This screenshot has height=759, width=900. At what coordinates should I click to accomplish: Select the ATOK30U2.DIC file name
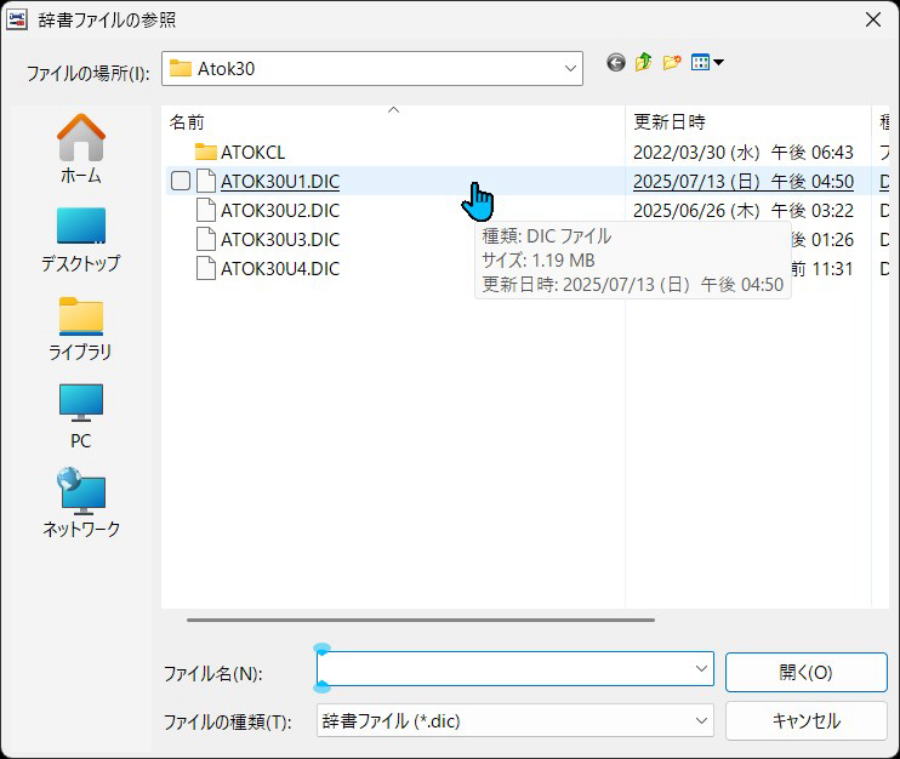tap(280, 211)
